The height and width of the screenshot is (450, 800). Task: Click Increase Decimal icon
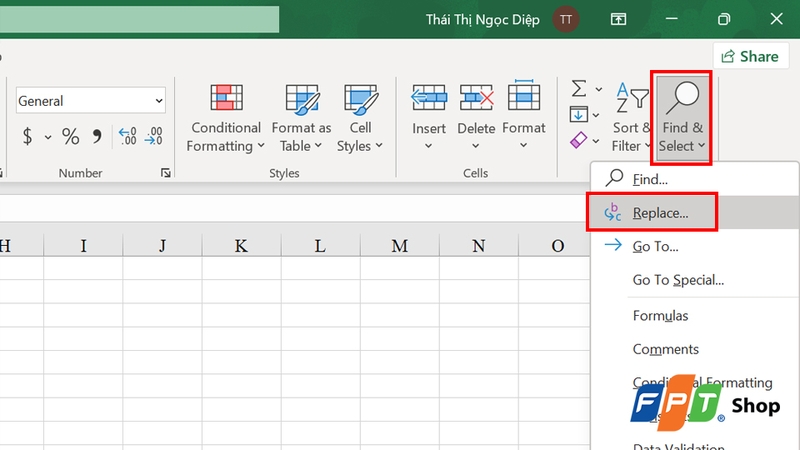128,136
